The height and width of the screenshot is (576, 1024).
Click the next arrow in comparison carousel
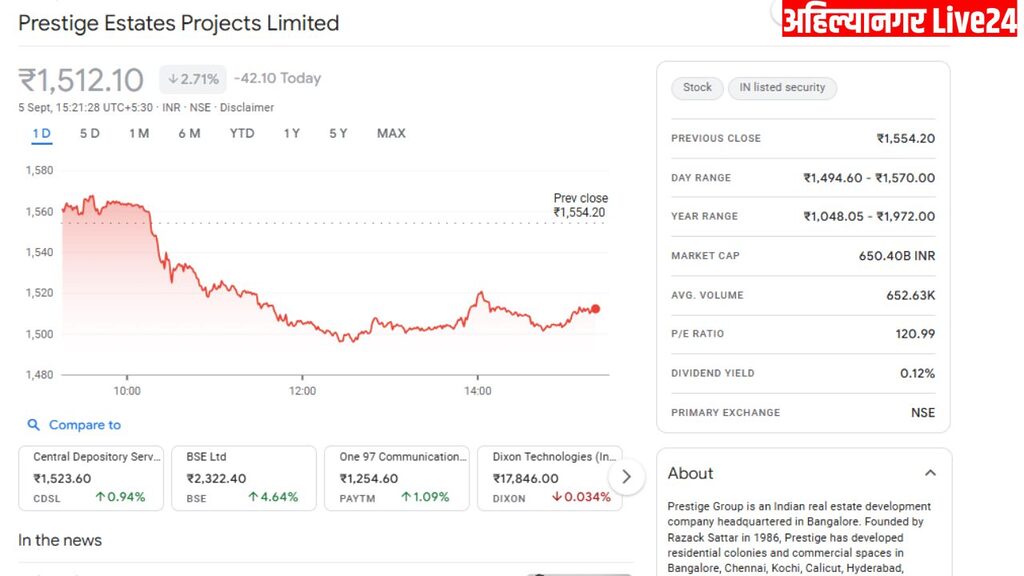[x=626, y=477]
